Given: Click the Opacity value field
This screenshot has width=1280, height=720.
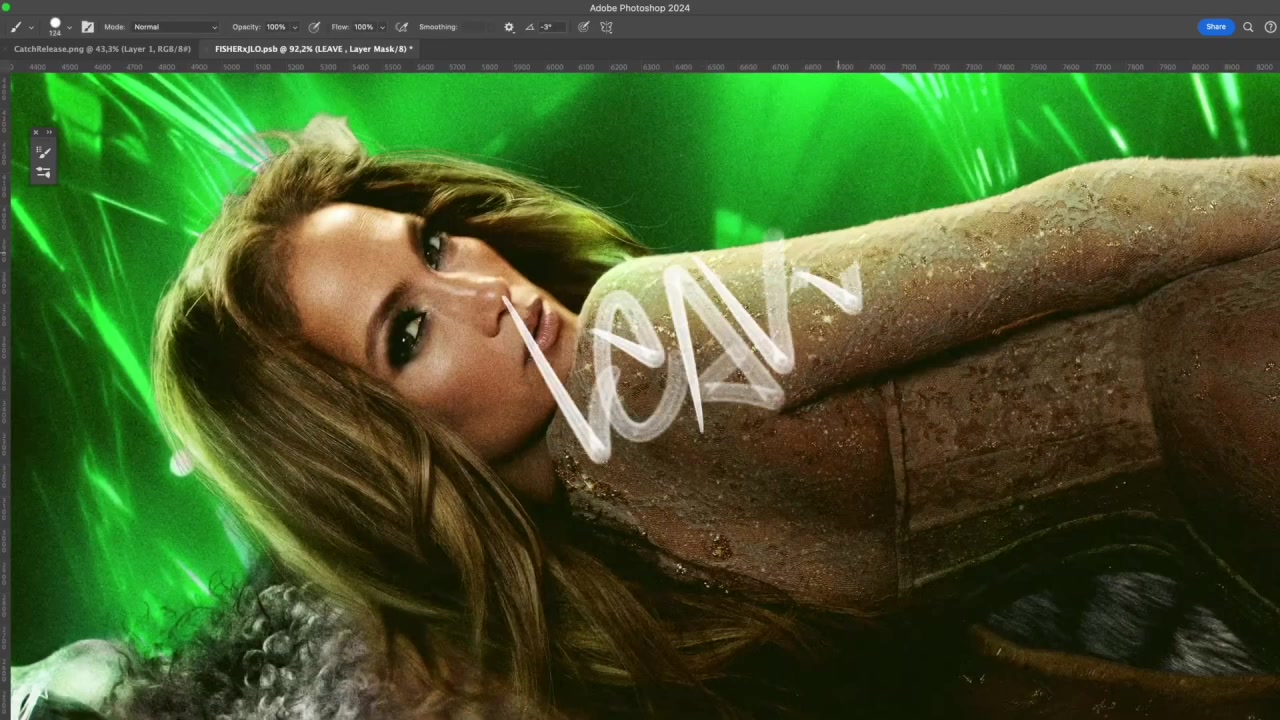Looking at the screenshot, I should tap(275, 27).
